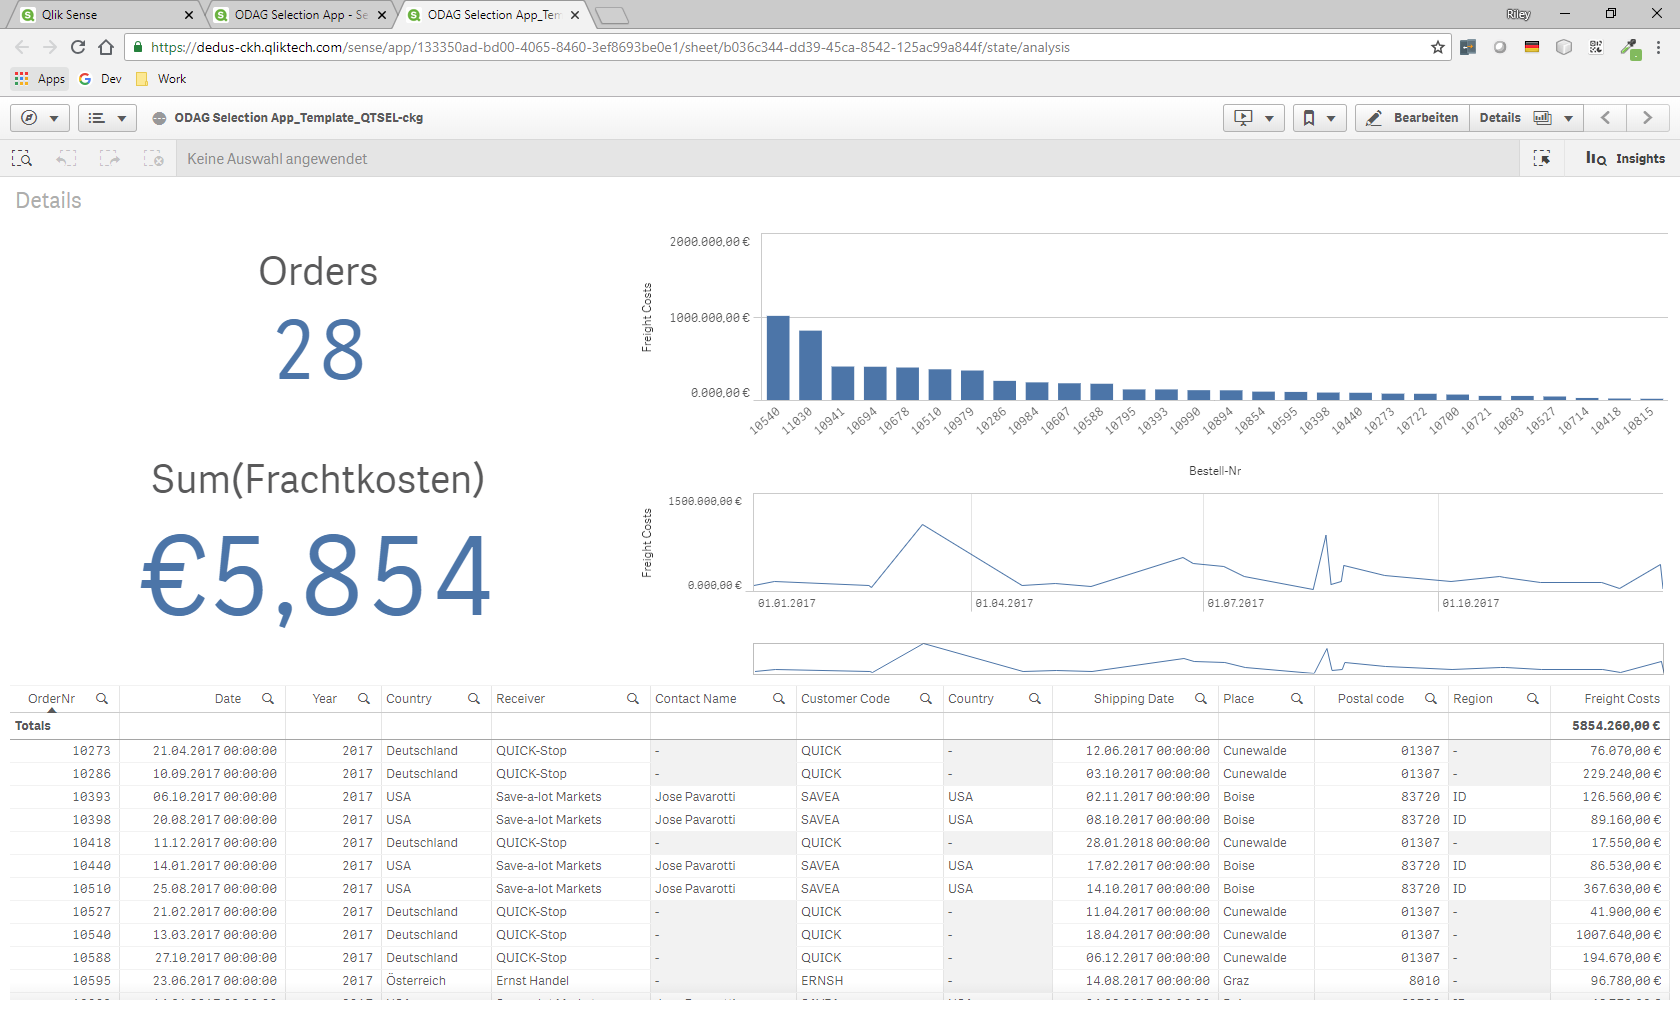Select date 21.04.2017 00:00:00 cell
The image size is (1680, 1010).
(214, 751)
